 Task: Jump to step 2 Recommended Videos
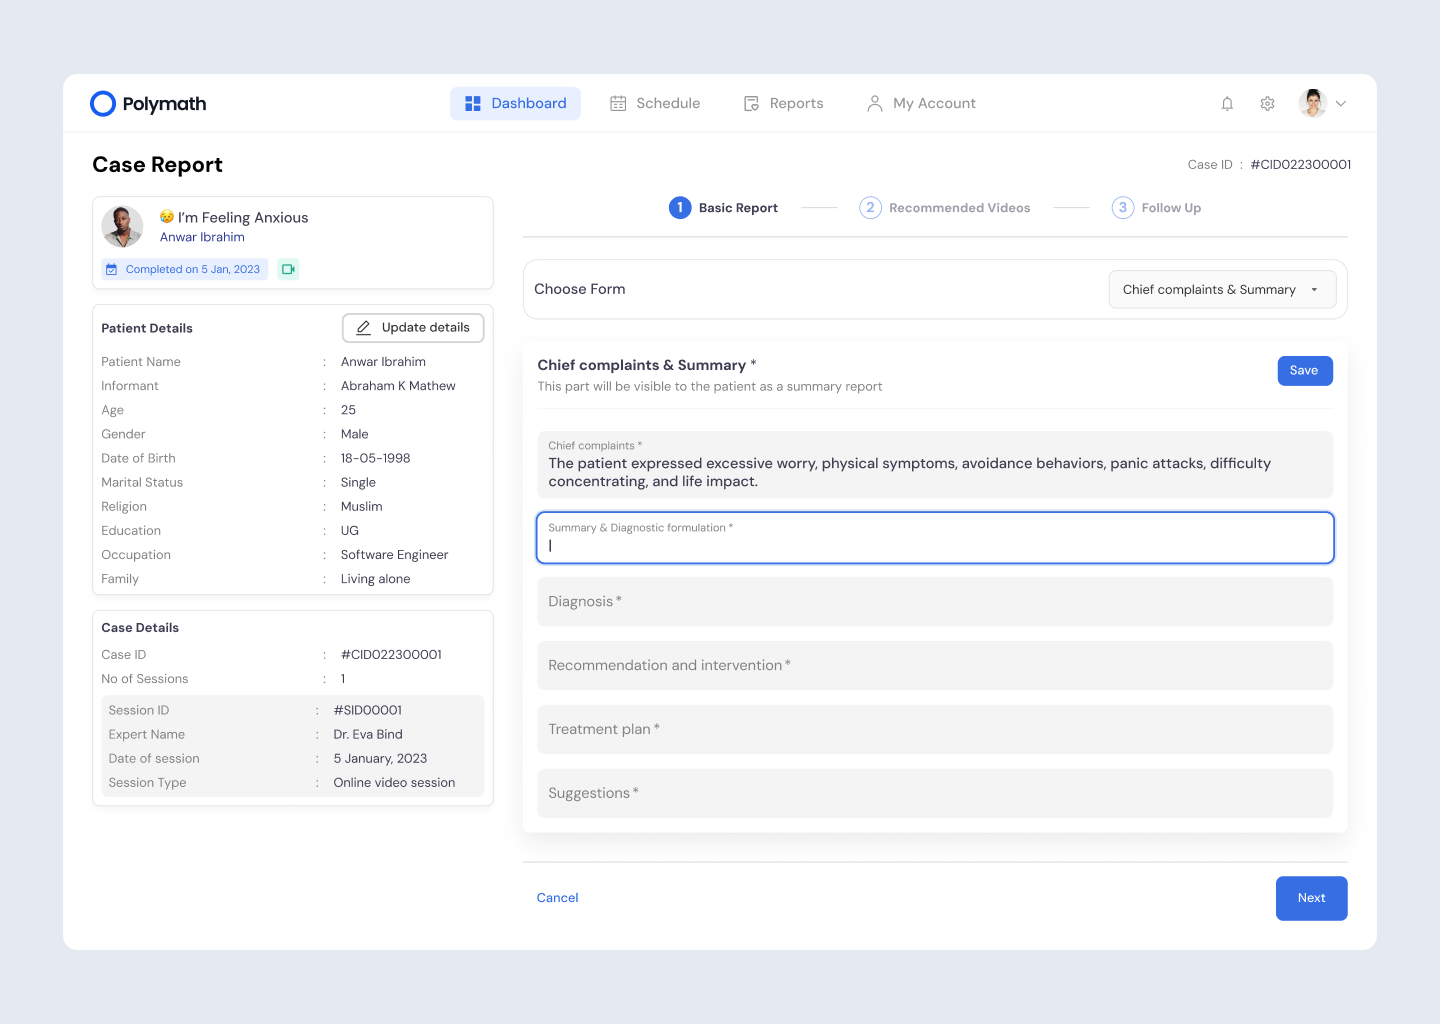pyautogui.click(x=944, y=208)
